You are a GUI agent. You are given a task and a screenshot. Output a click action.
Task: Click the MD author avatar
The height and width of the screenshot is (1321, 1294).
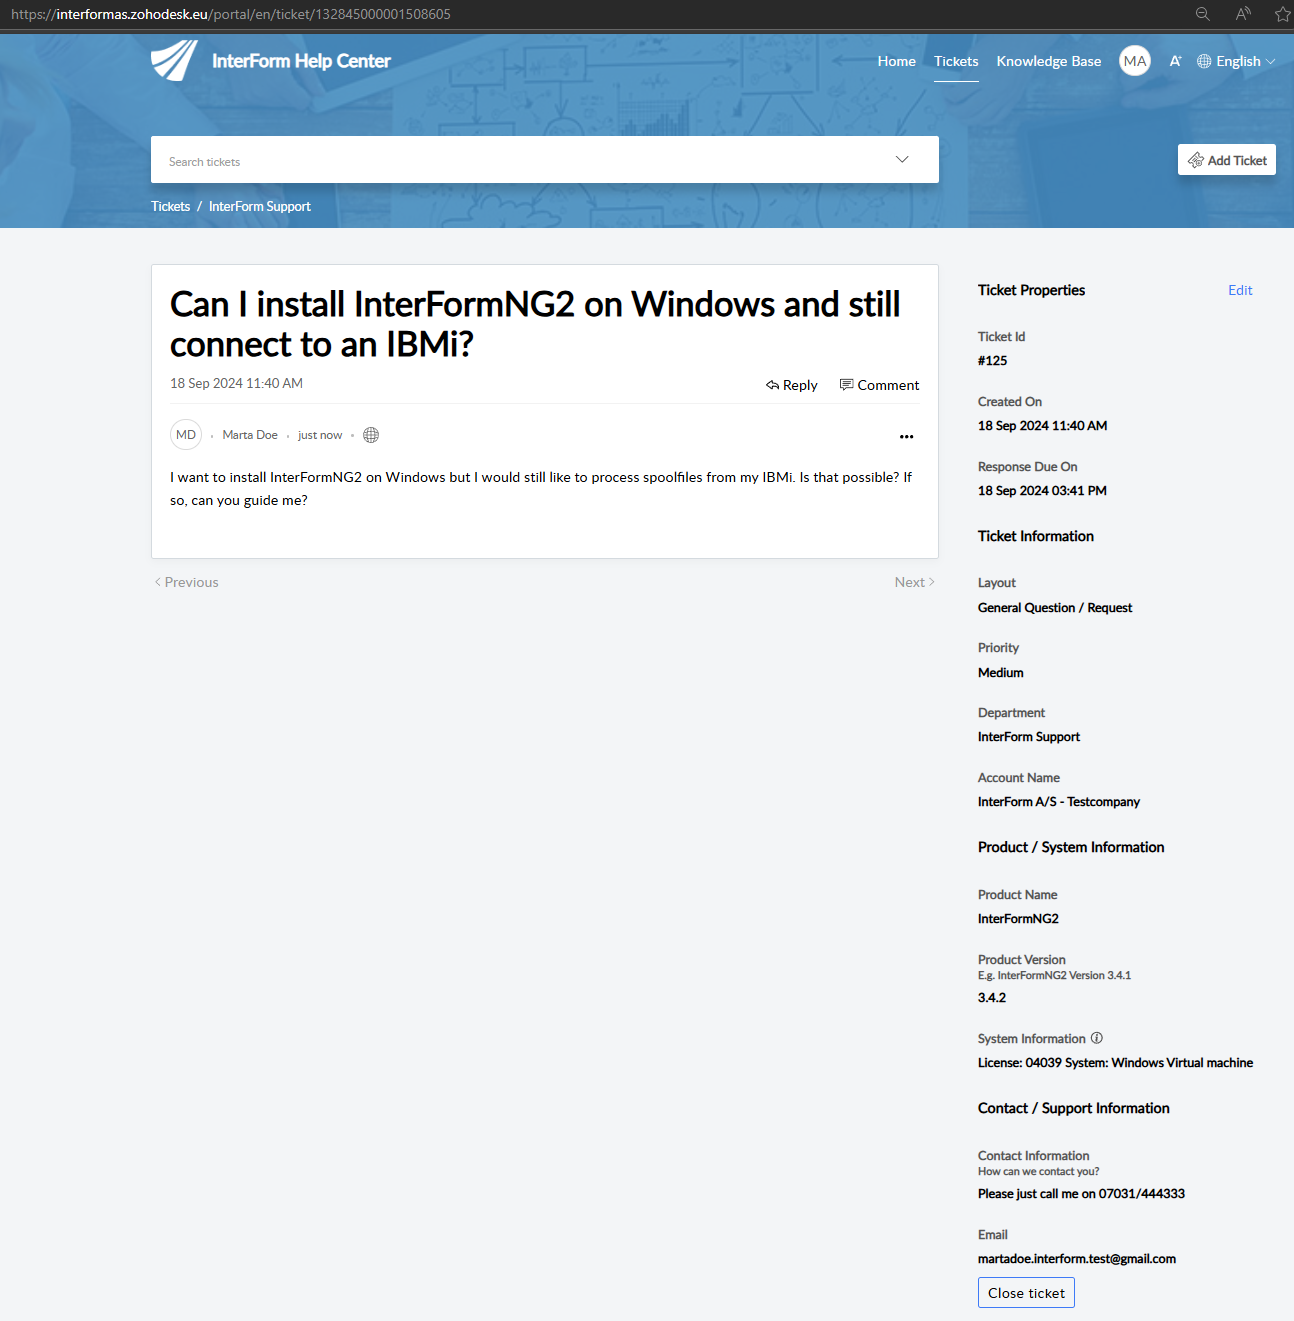(x=186, y=435)
